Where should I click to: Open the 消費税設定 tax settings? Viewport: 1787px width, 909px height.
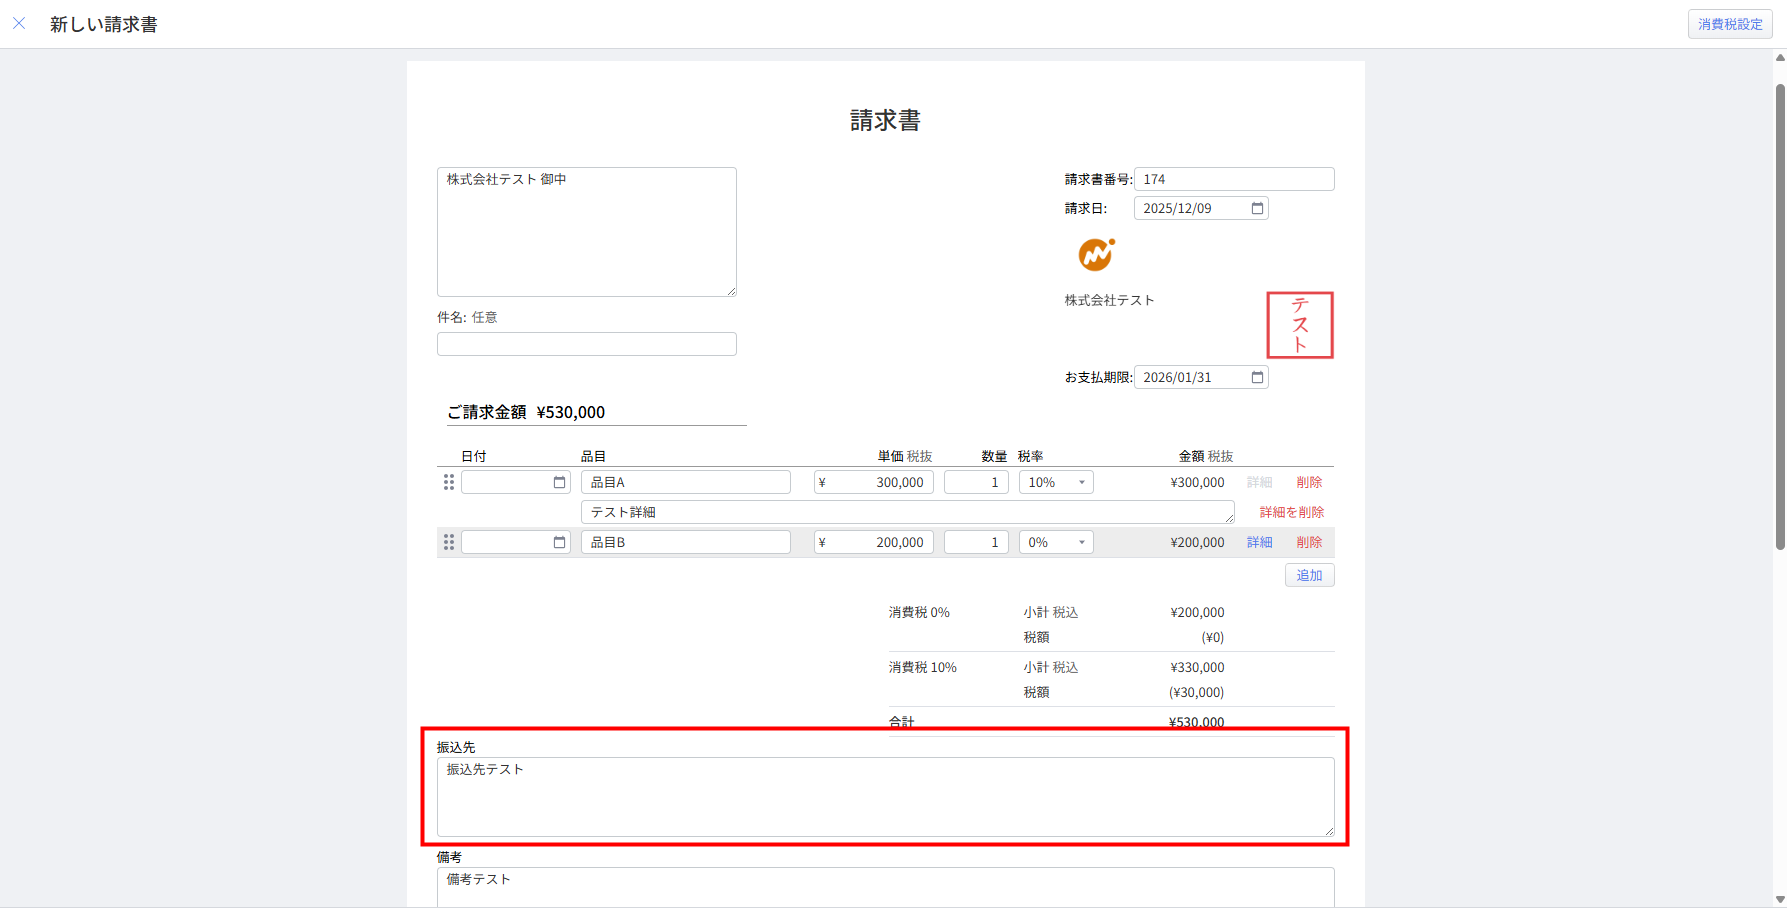(1729, 24)
